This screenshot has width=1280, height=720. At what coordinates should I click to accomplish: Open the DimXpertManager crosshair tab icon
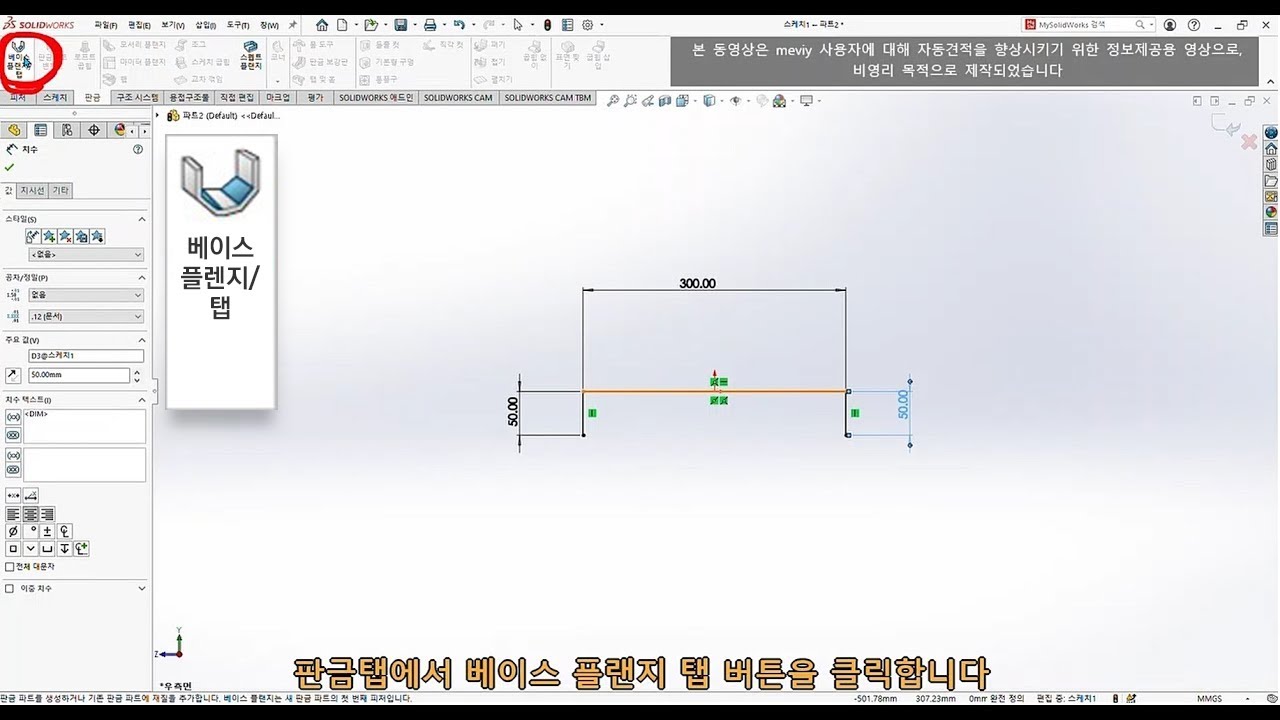pos(94,130)
